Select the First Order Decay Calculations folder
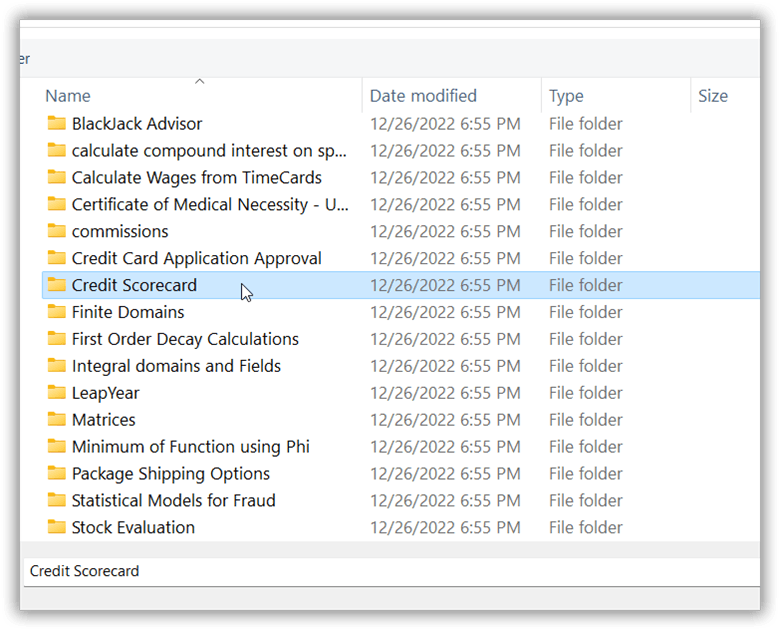The height and width of the screenshot is (630, 780). pos(185,339)
